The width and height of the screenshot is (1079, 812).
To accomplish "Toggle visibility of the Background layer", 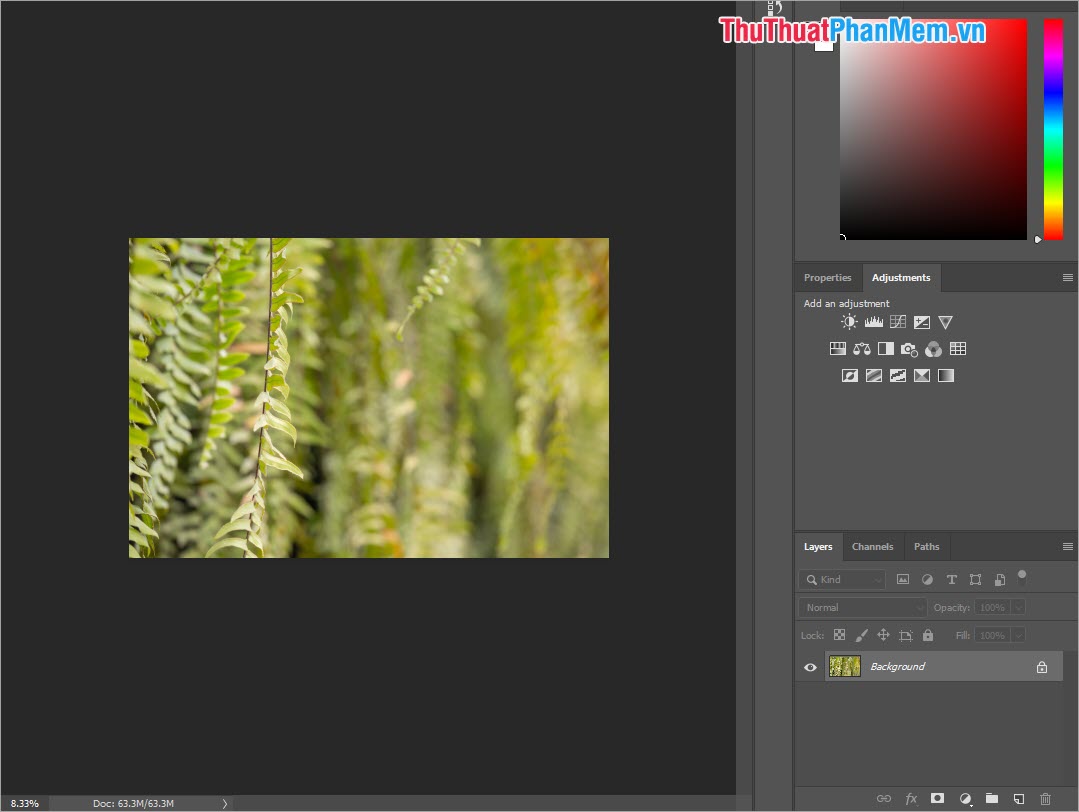I will click(x=811, y=666).
